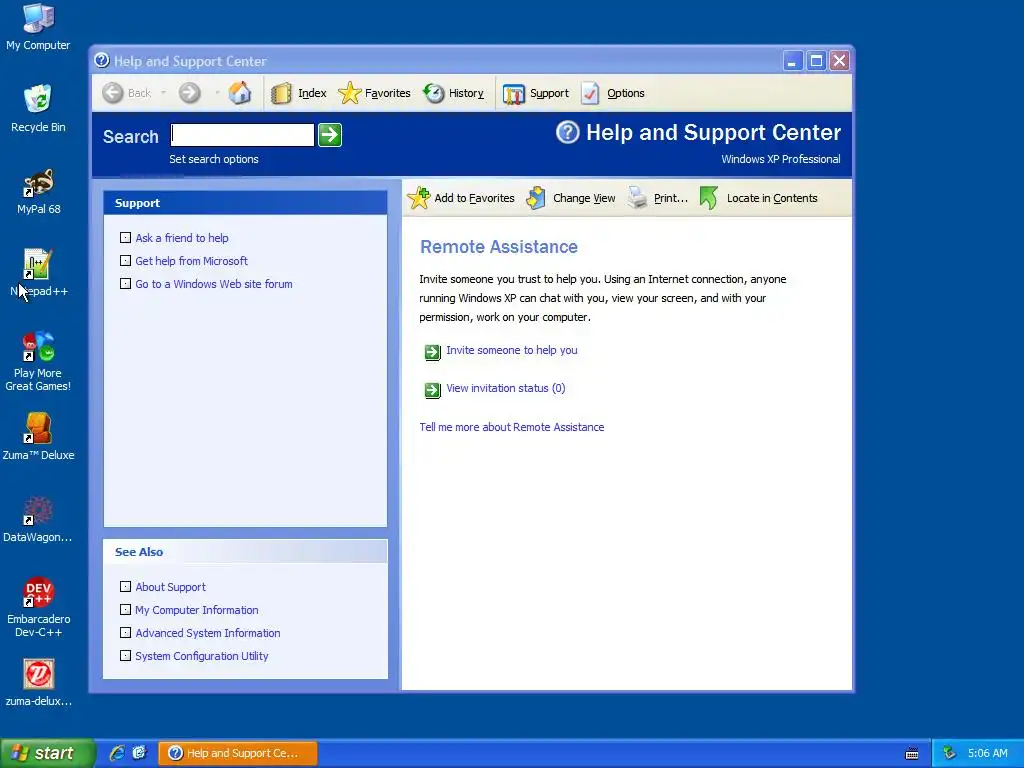
Task: Launch Internet Explorer from Quick Launch
Action: [117, 753]
